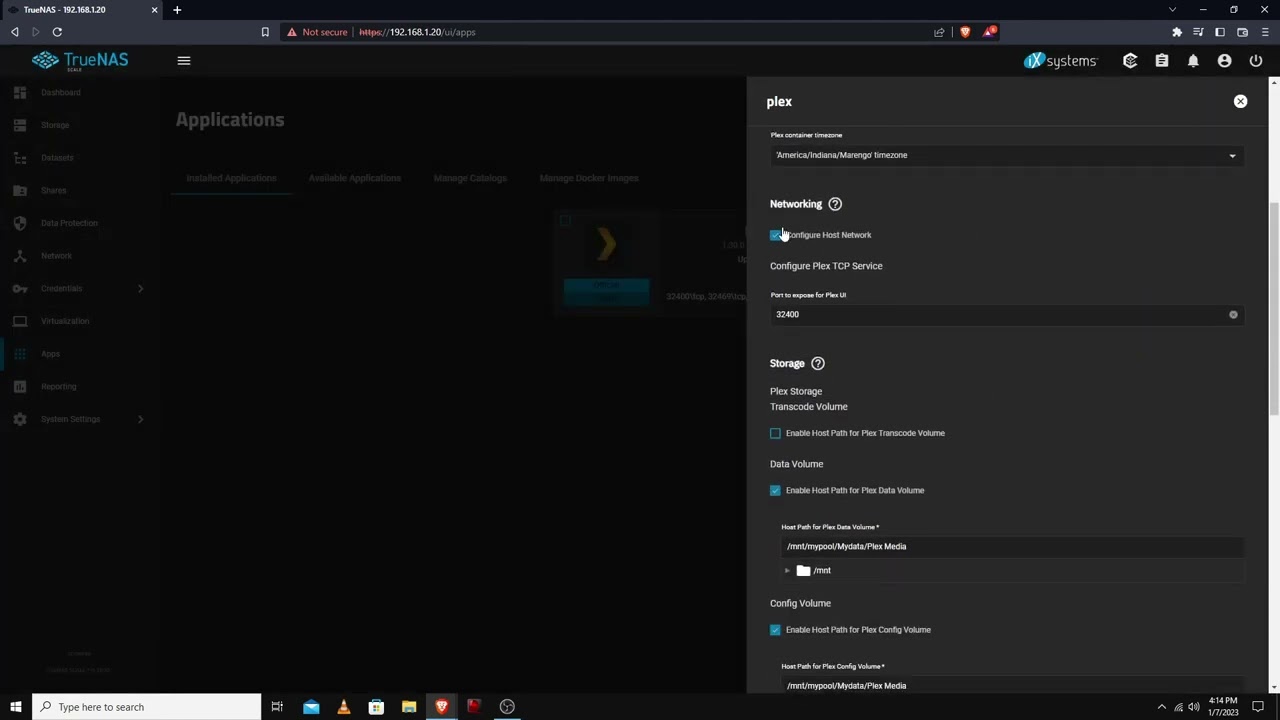Open the TrueNAS hamburger sidebar menu
1280x720 pixels.
pyautogui.click(x=184, y=60)
